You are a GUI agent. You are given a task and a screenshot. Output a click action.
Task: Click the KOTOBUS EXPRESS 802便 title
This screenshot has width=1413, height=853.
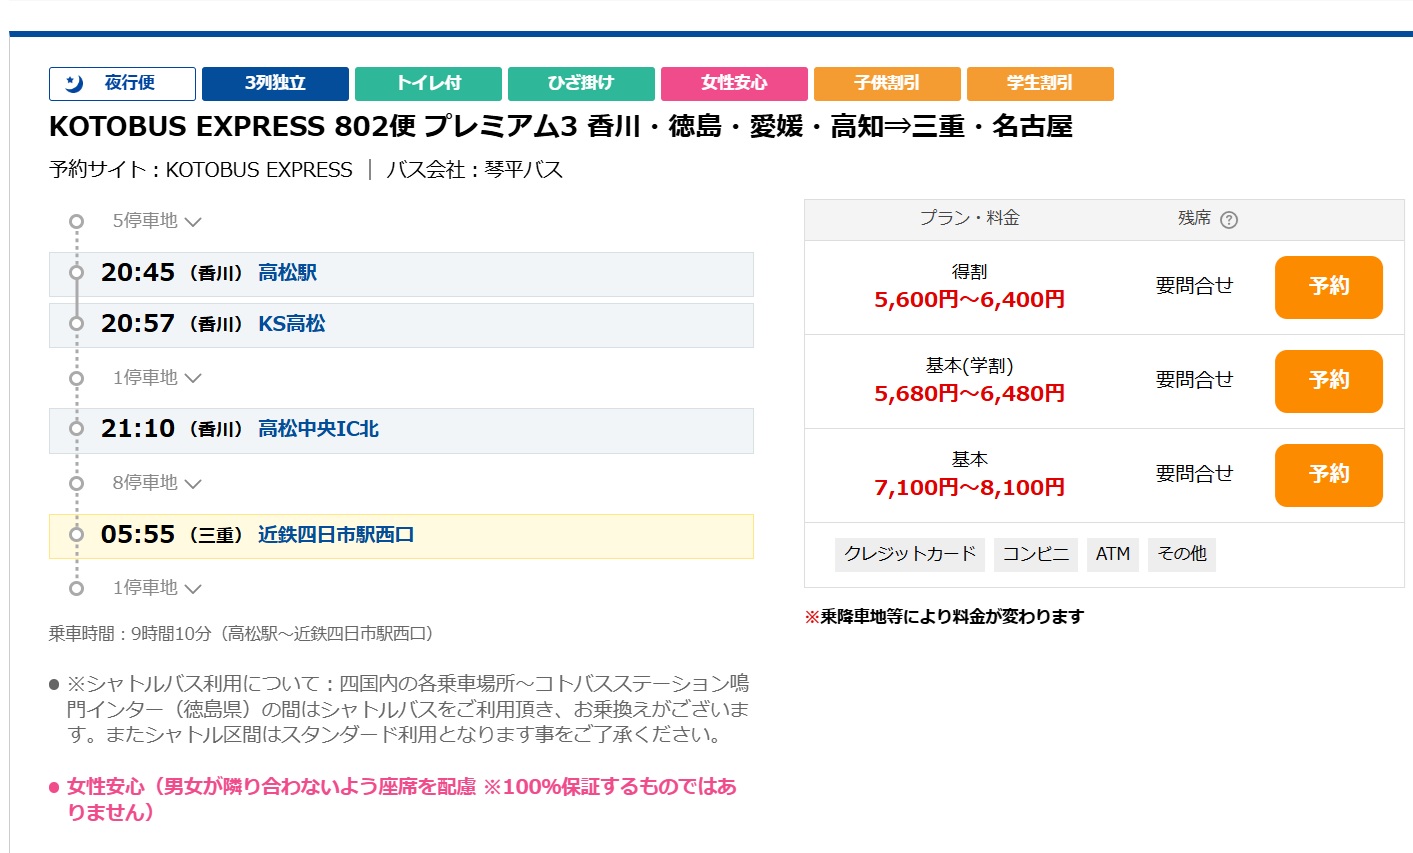pos(560,127)
